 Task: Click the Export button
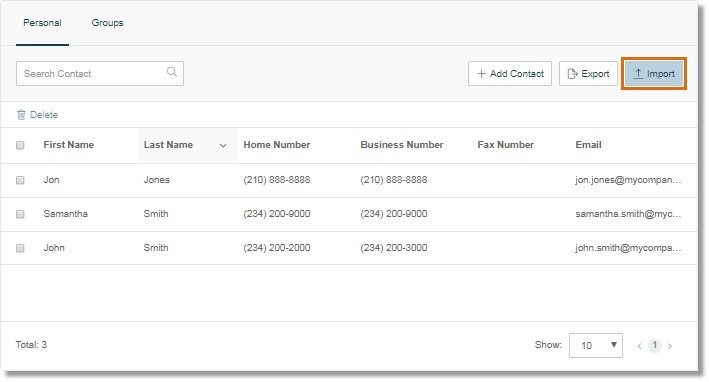[588, 74]
